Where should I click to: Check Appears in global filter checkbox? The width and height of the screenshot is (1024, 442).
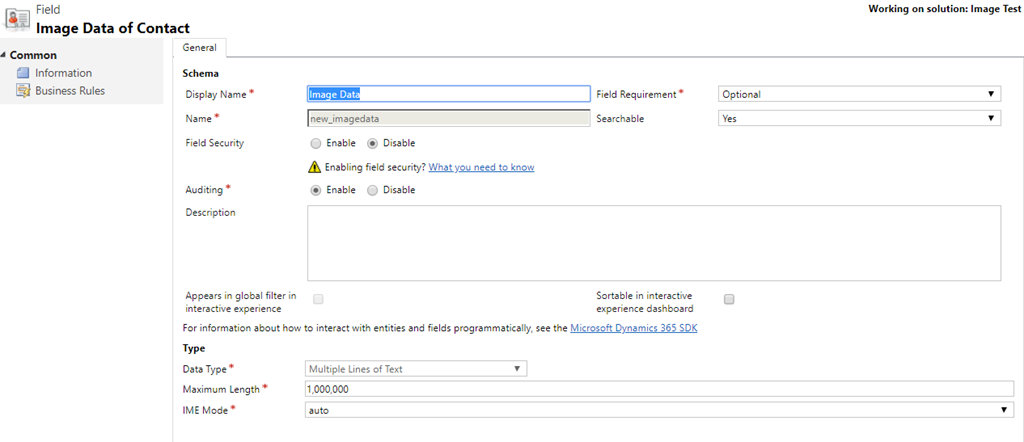coord(318,299)
